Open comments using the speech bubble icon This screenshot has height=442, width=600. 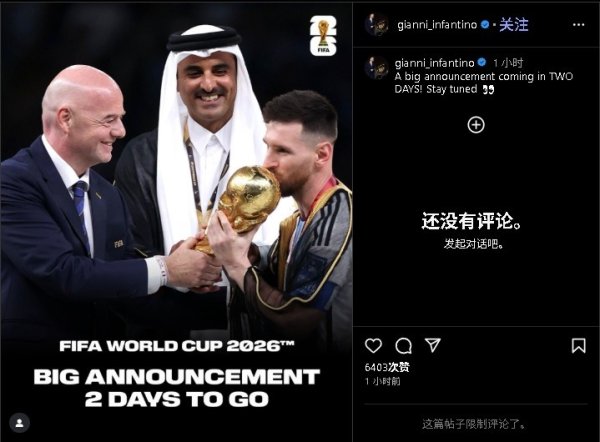403,346
